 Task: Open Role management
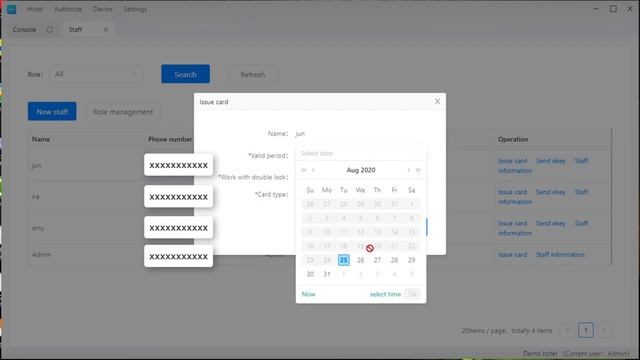[123, 112]
